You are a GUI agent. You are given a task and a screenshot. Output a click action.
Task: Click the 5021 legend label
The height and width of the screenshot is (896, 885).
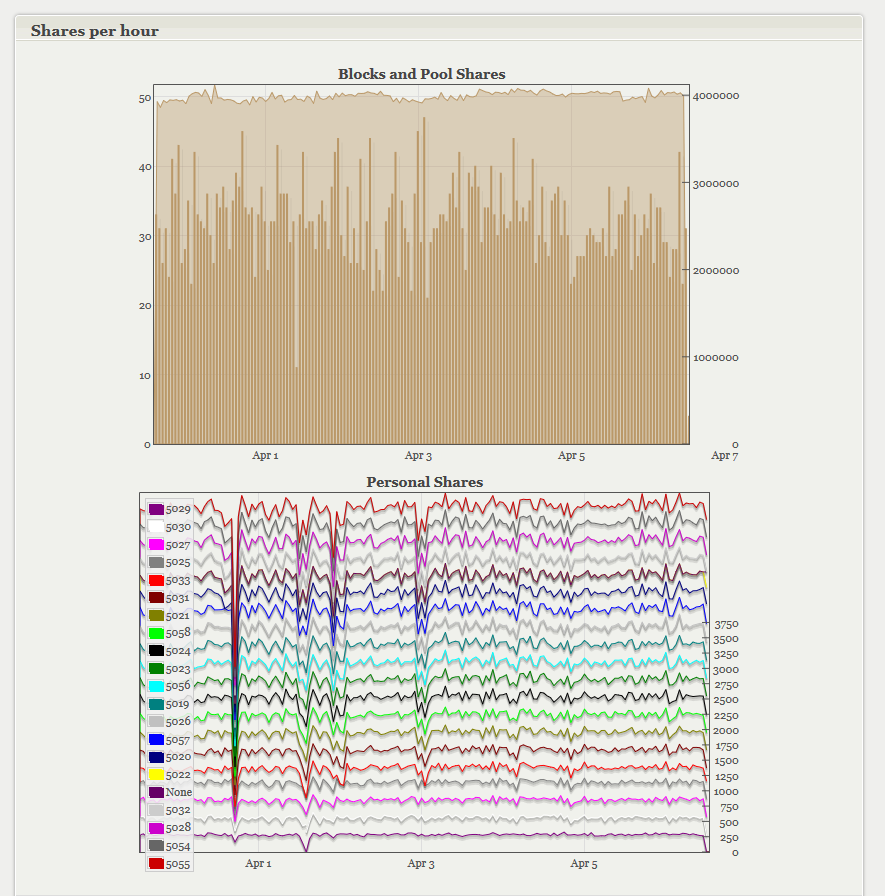[x=178, y=615]
